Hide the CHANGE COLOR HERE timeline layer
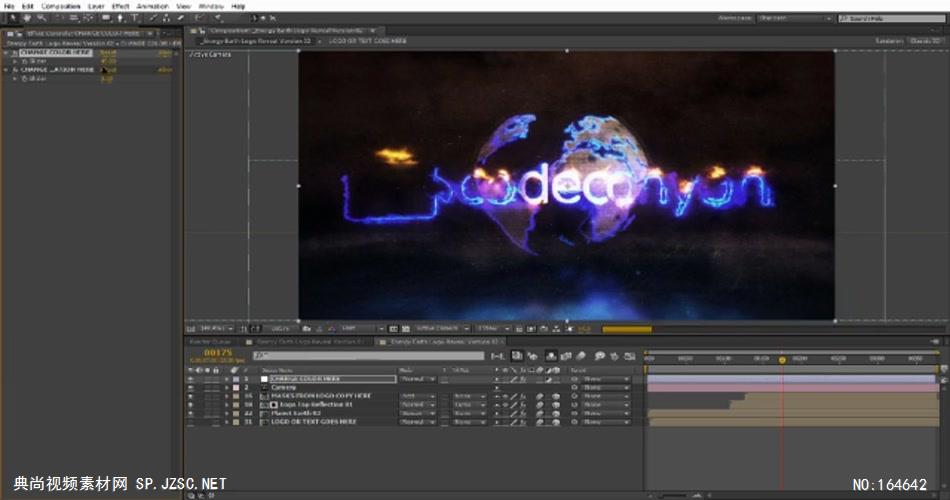 click(191, 380)
